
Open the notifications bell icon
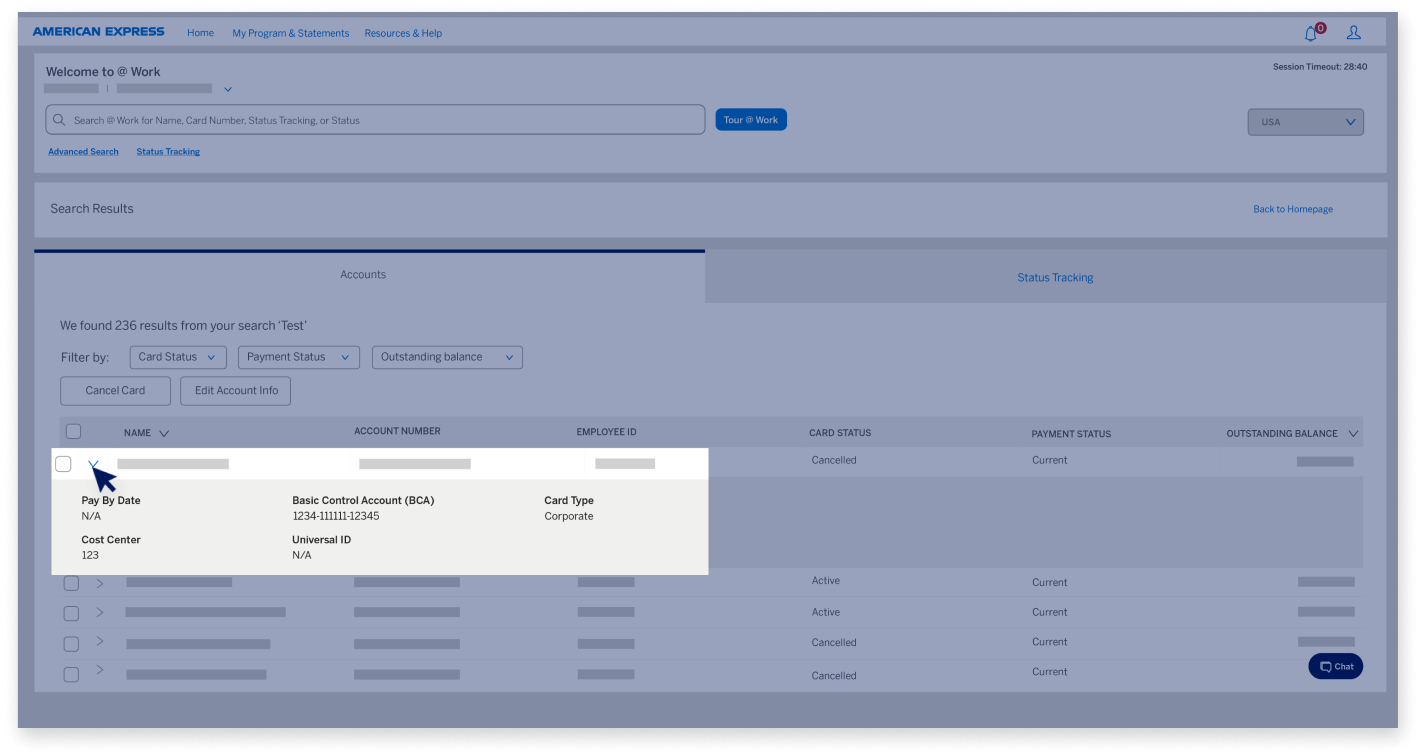1310,32
